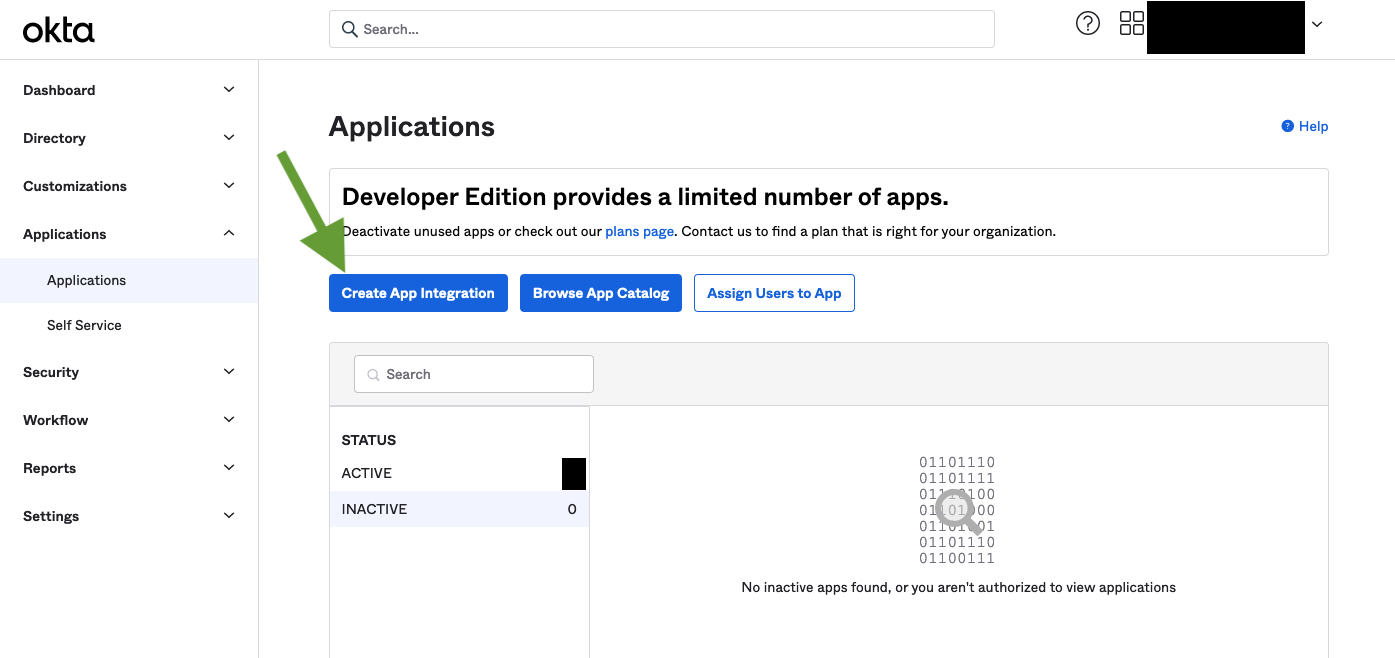Open the account menu chevron

tap(1317, 25)
